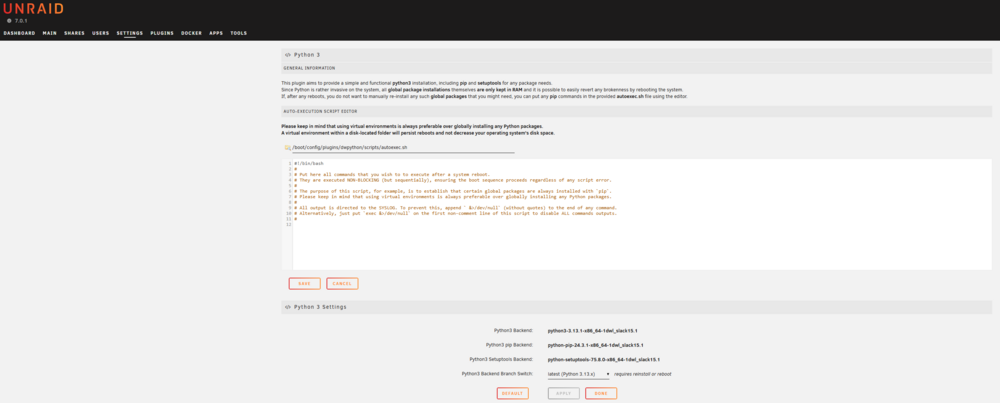
Task: Click the line about SYSLOG output
Action: (x=455, y=207)
